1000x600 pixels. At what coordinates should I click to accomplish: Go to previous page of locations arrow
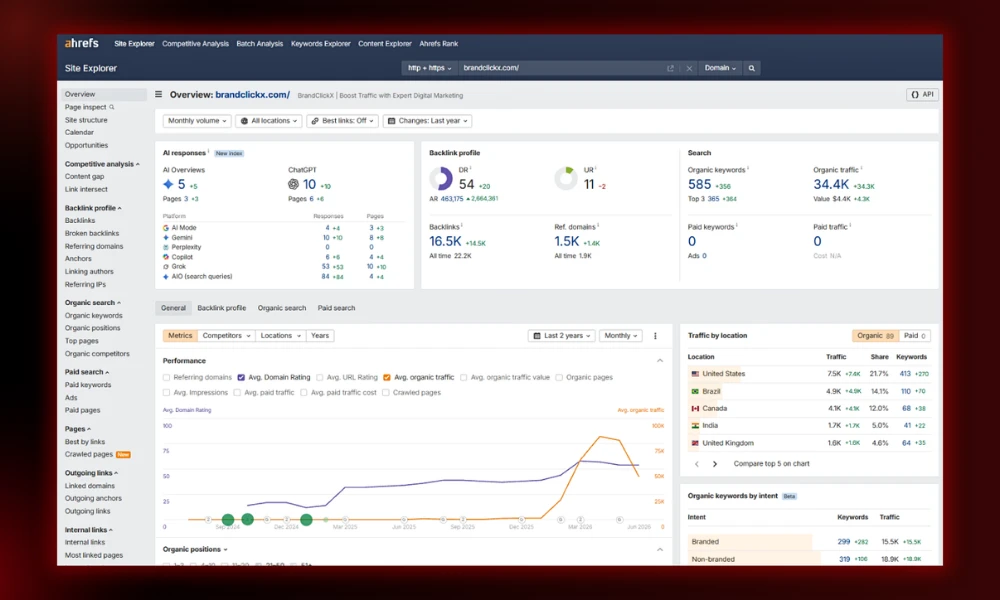[696, 464]
